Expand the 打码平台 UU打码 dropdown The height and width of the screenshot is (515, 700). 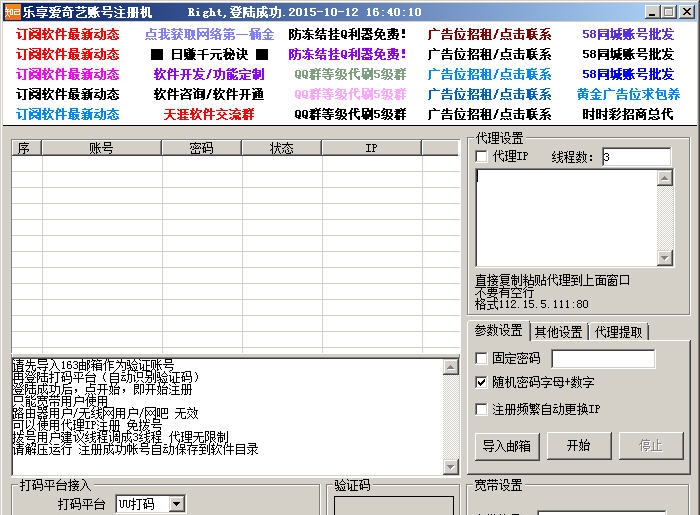coord(176,504)
